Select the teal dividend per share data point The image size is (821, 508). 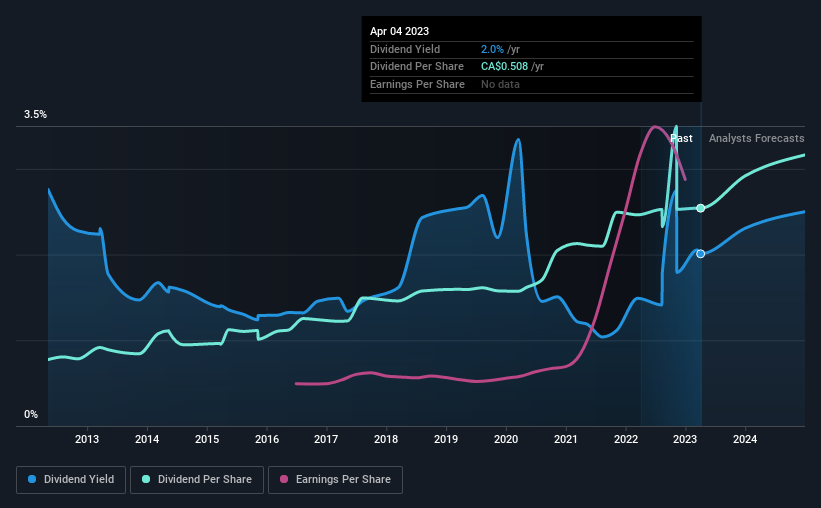[701, 208]
